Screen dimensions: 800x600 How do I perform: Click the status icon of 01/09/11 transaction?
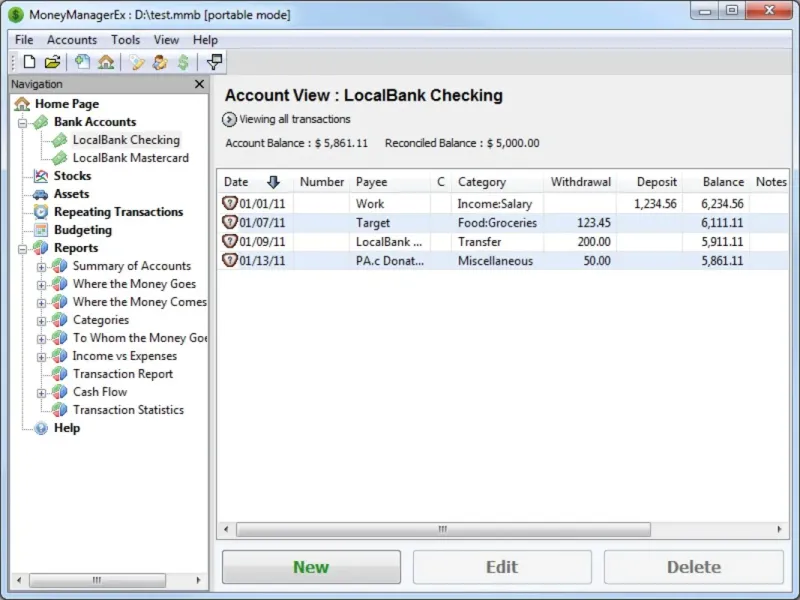pos(230,241)
